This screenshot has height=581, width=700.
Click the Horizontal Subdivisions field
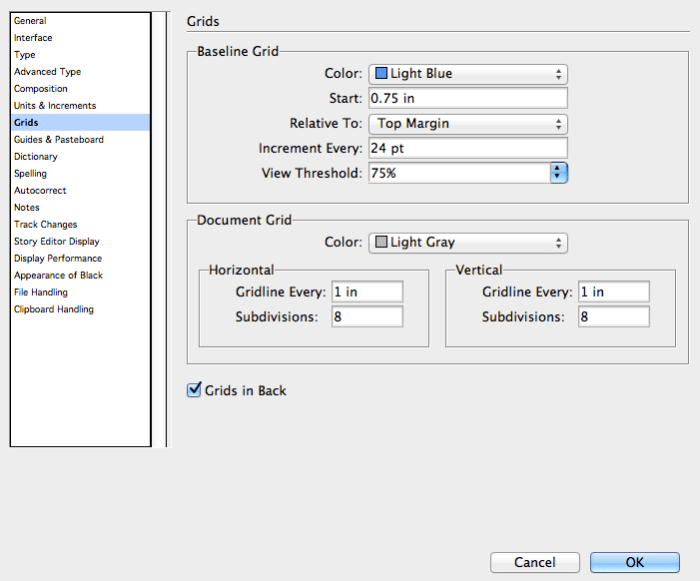point(367,317)
